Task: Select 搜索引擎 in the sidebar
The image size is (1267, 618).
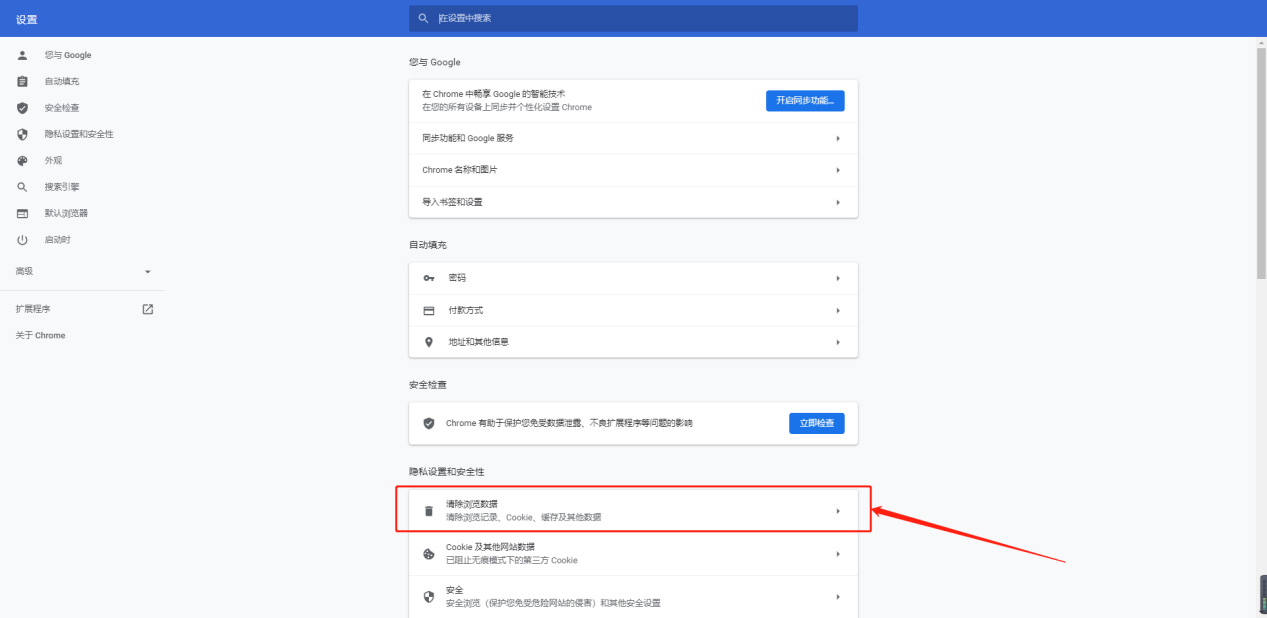Action: [62, 187]
